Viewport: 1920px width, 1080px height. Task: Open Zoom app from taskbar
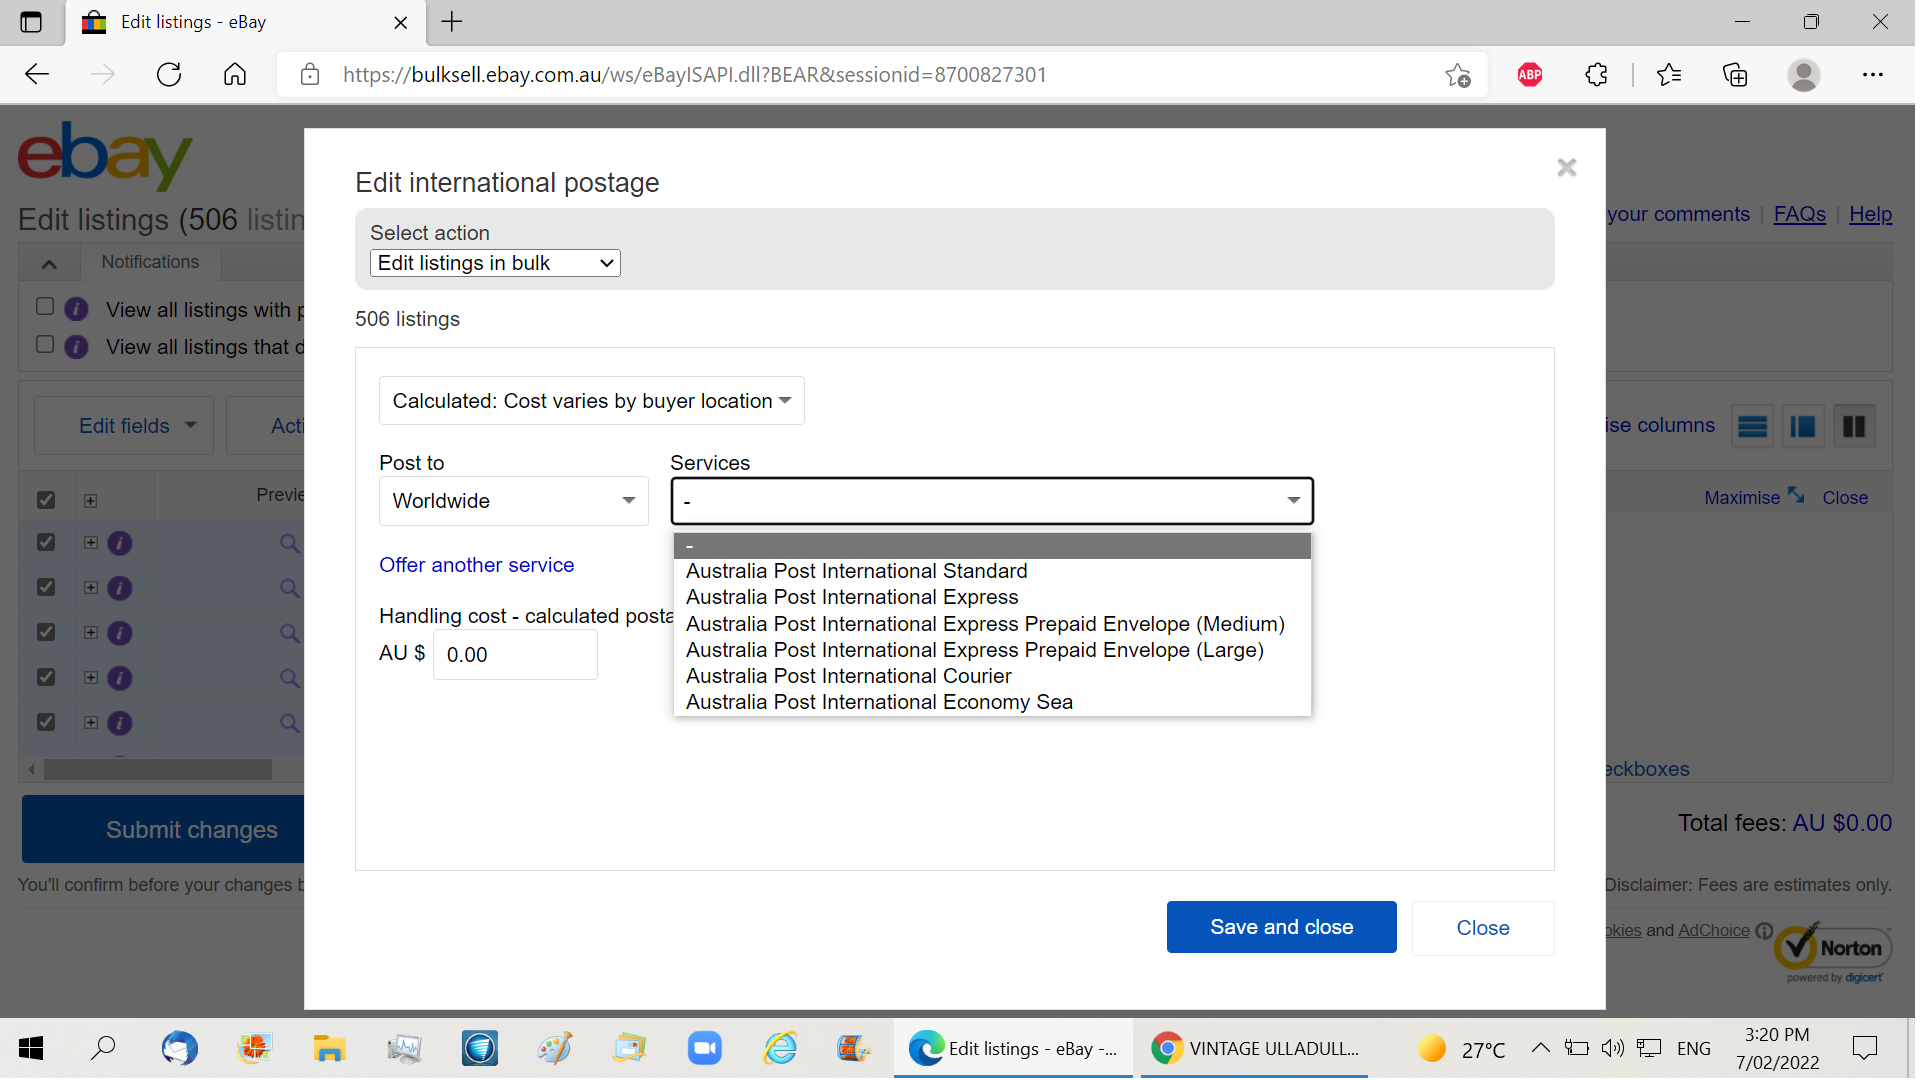click(x=704, y=1048)
